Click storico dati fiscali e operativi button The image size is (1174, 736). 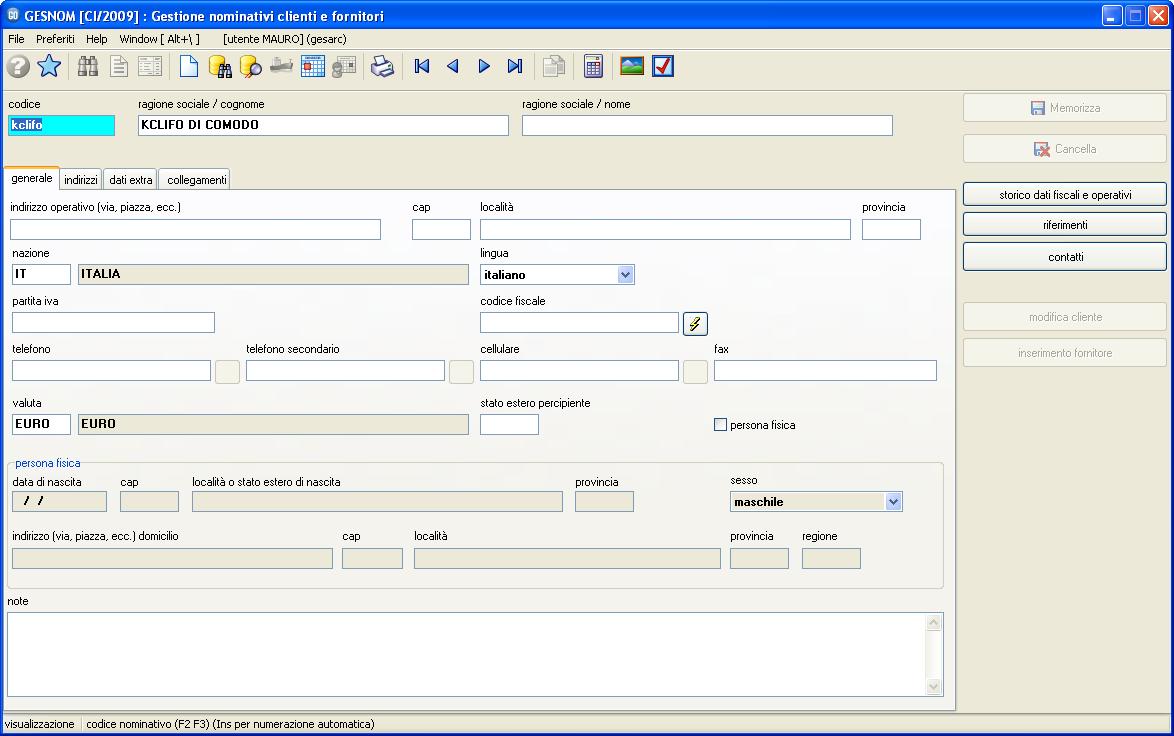(1064, 195)
